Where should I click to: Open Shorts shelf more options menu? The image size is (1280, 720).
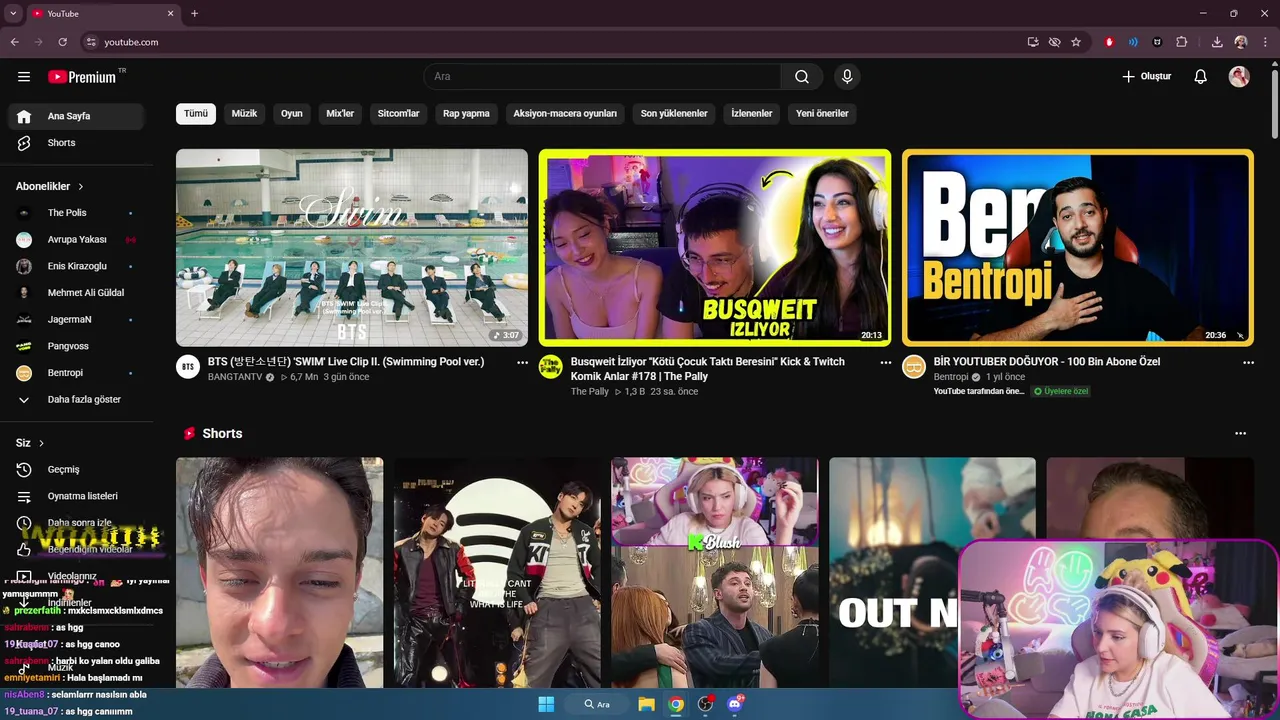pos(1241,434)
